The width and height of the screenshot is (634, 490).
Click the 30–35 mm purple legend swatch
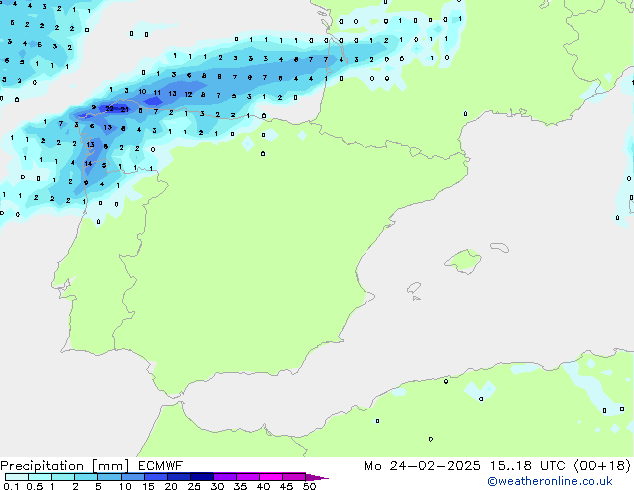pyautogui.click(x=224, y=477)
